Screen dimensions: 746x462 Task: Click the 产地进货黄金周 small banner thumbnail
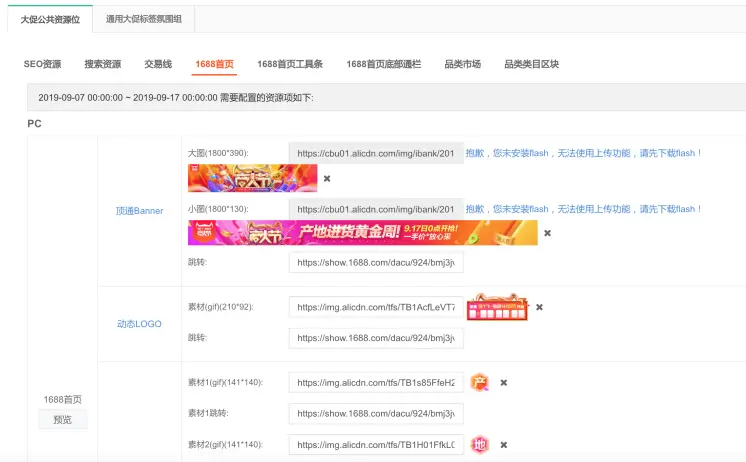pyautogui.click(x=363, y=233)
